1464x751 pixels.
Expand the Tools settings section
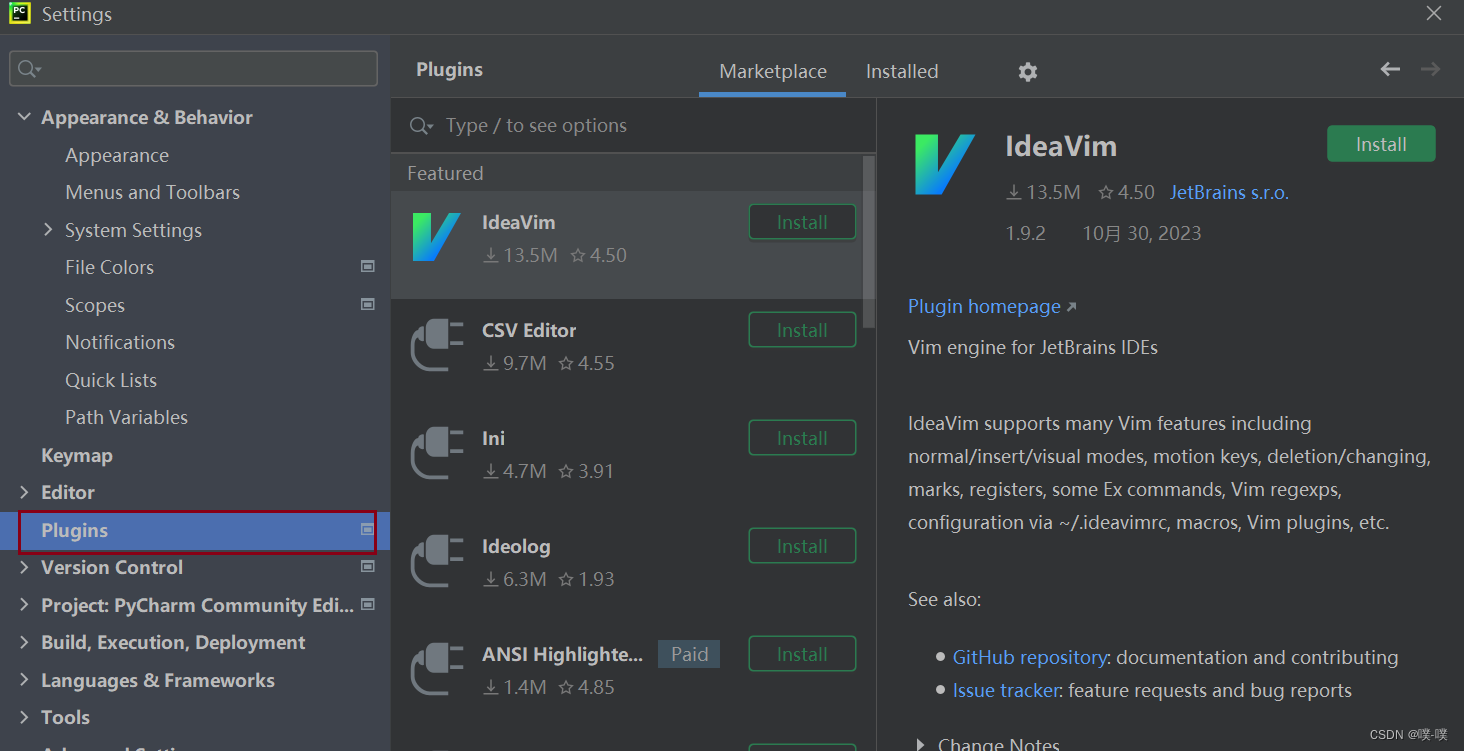pyautogui.click(x=24, y=717)
